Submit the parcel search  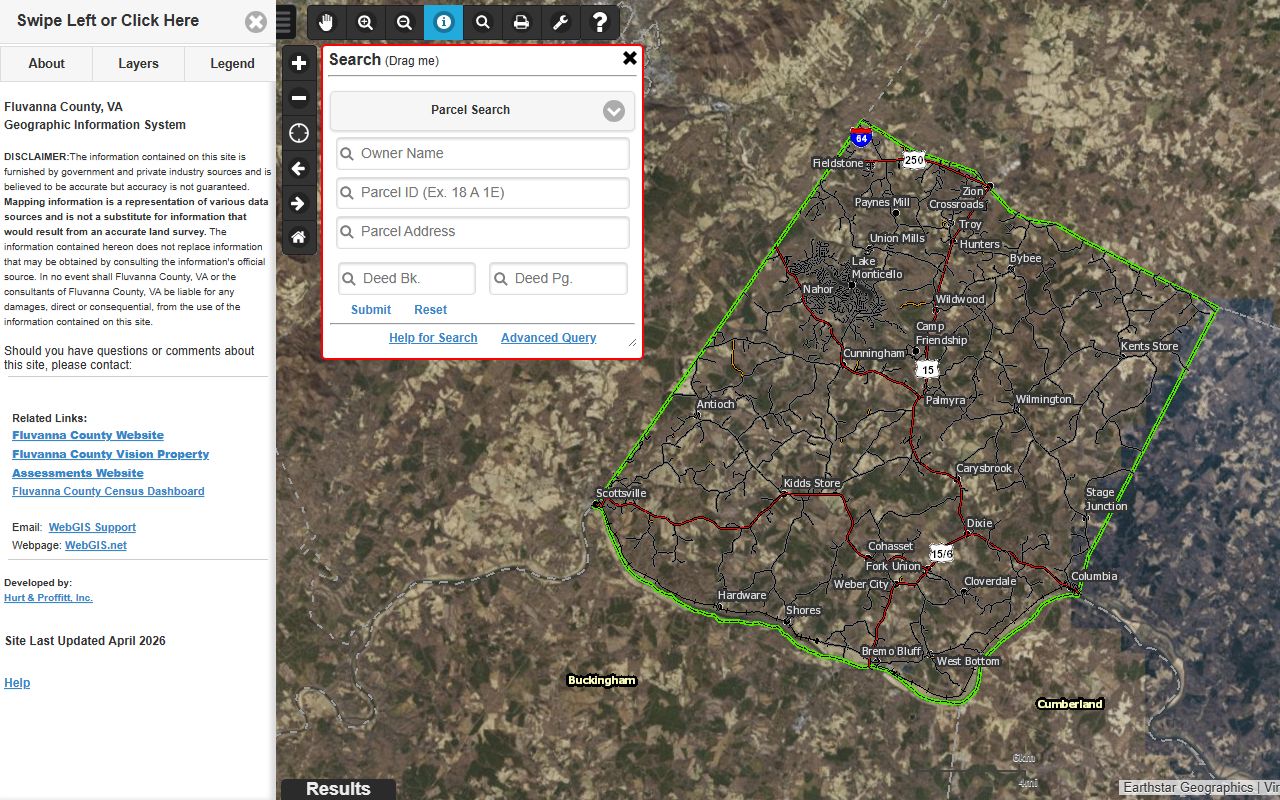[371, 310]
